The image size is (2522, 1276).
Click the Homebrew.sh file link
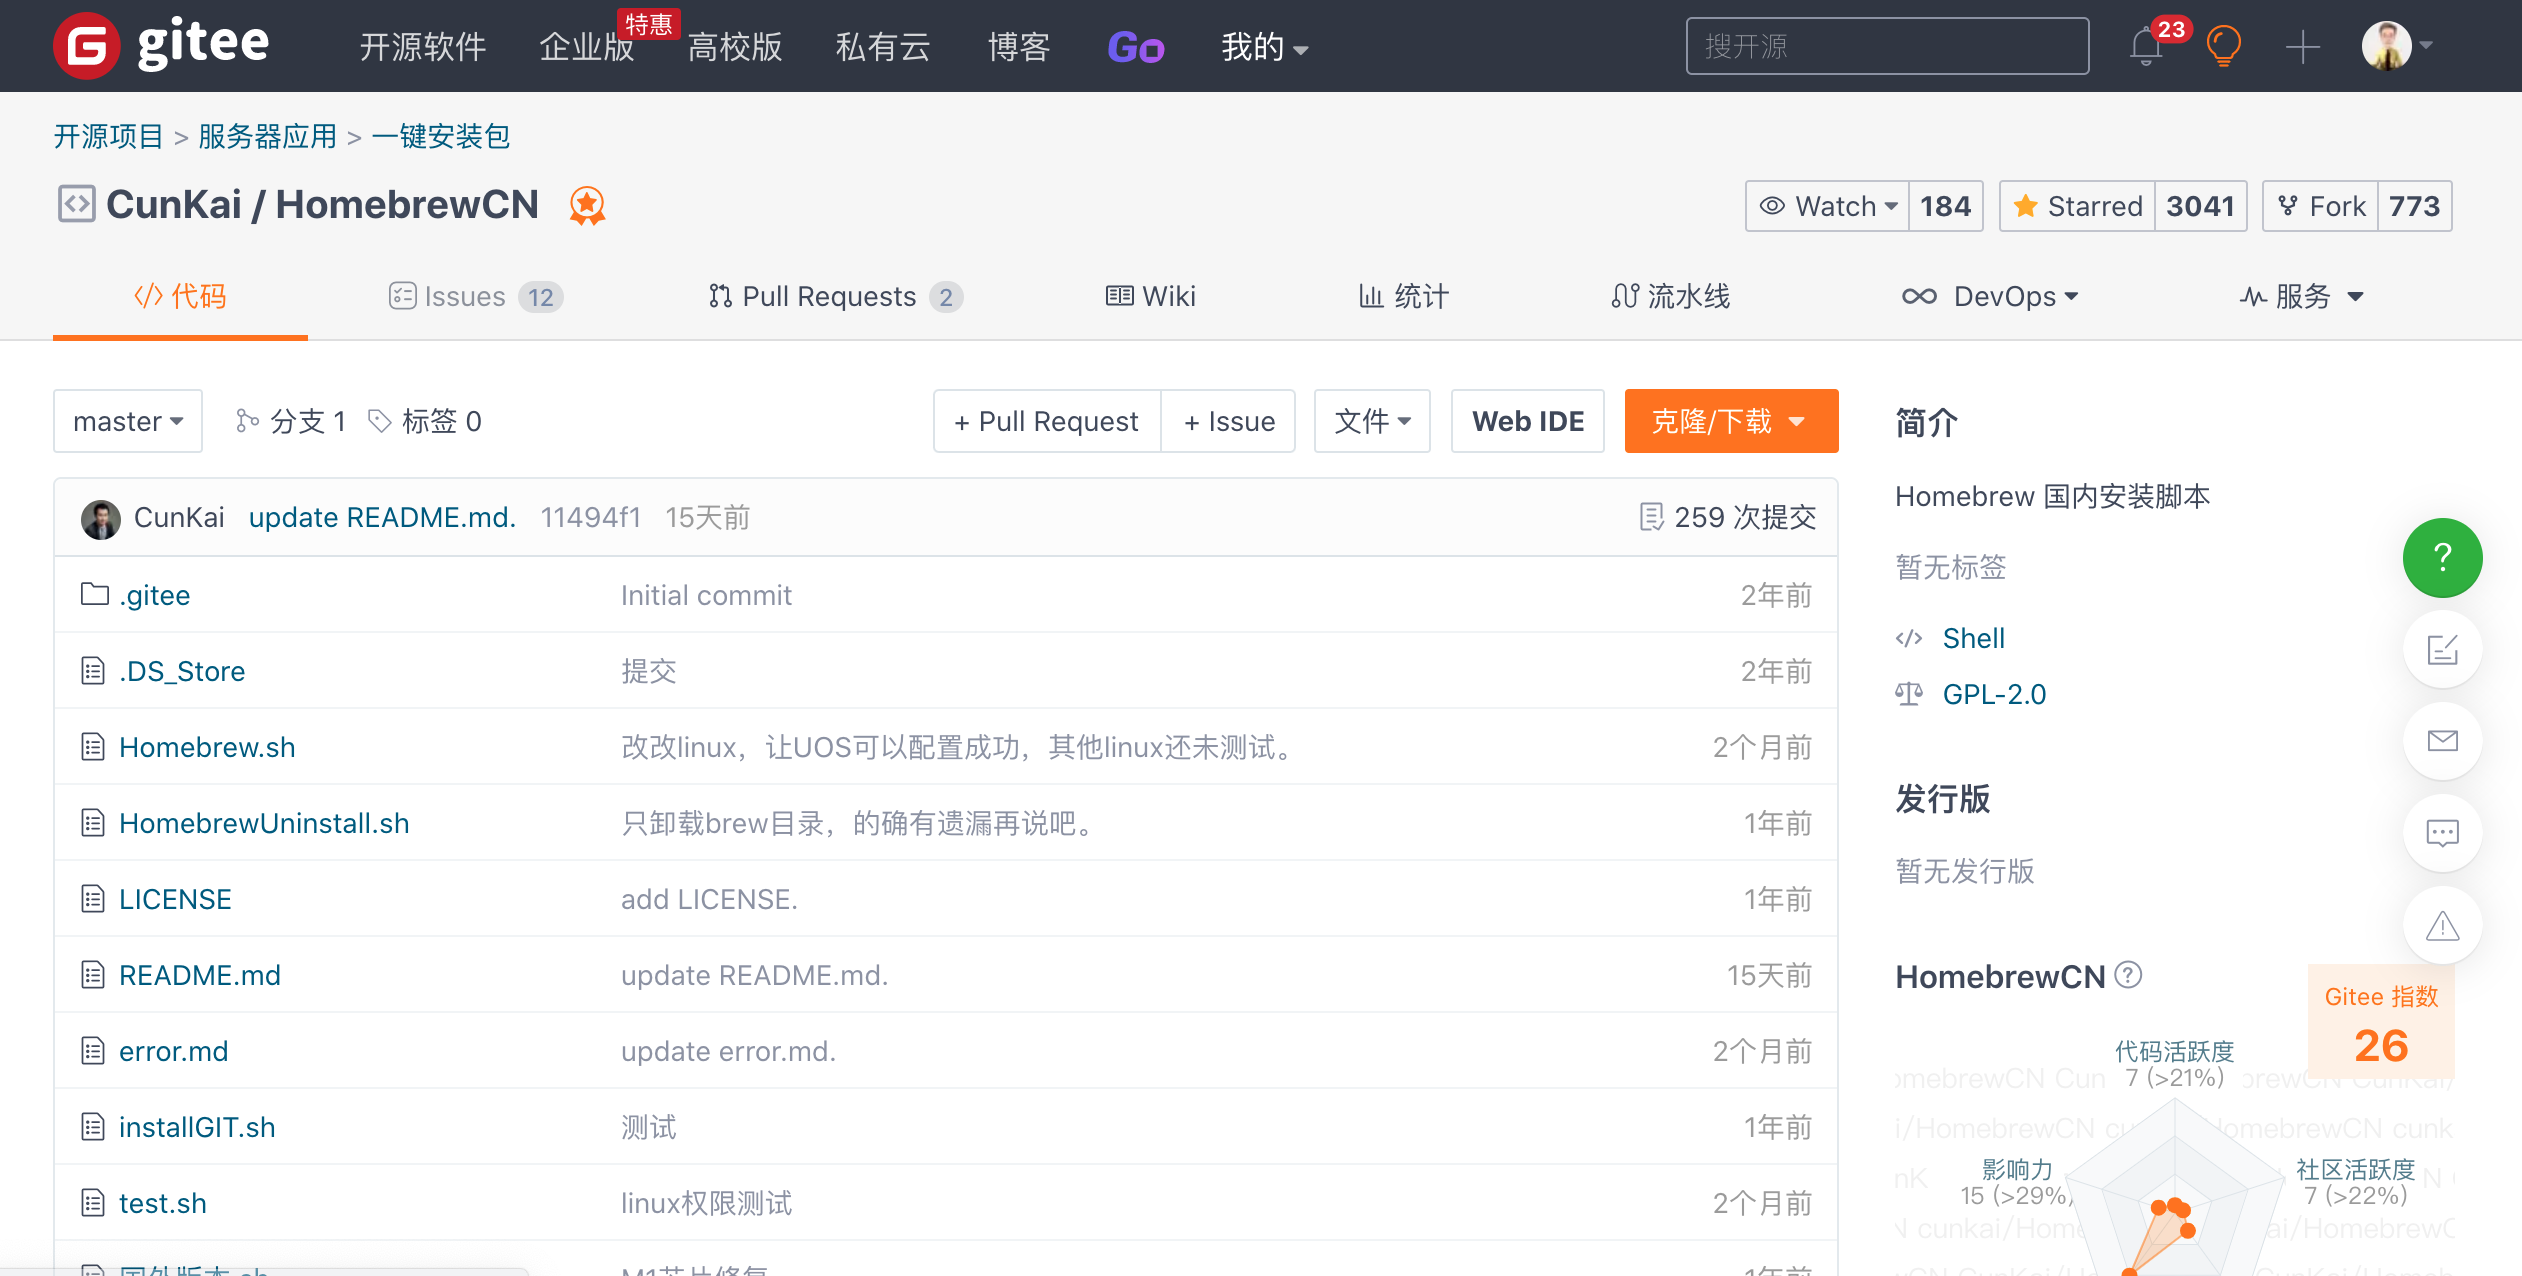[207, 745]
